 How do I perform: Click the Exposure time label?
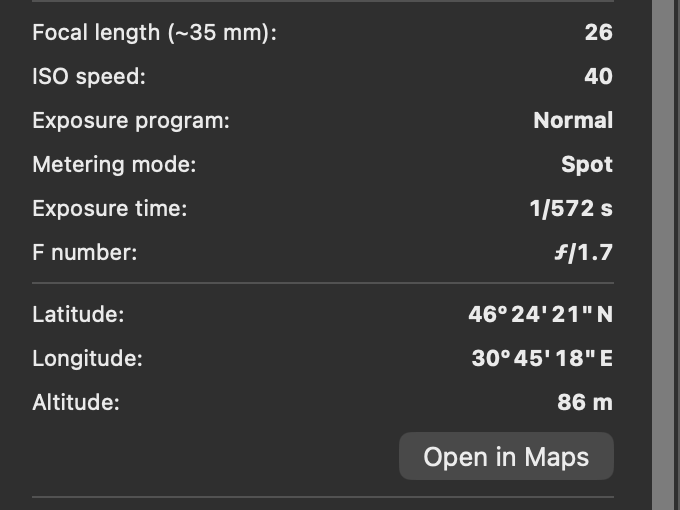(x=110, y=208)
